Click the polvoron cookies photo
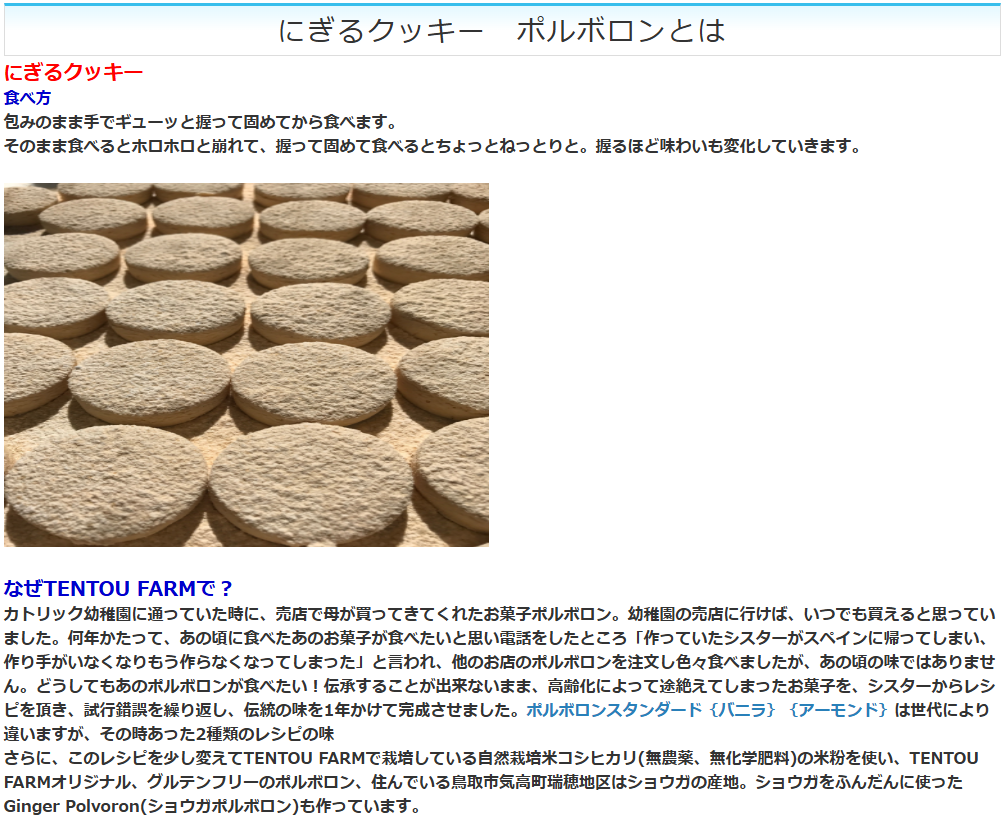This screenshot has height=818, width=1004. [x=246, y=364]
